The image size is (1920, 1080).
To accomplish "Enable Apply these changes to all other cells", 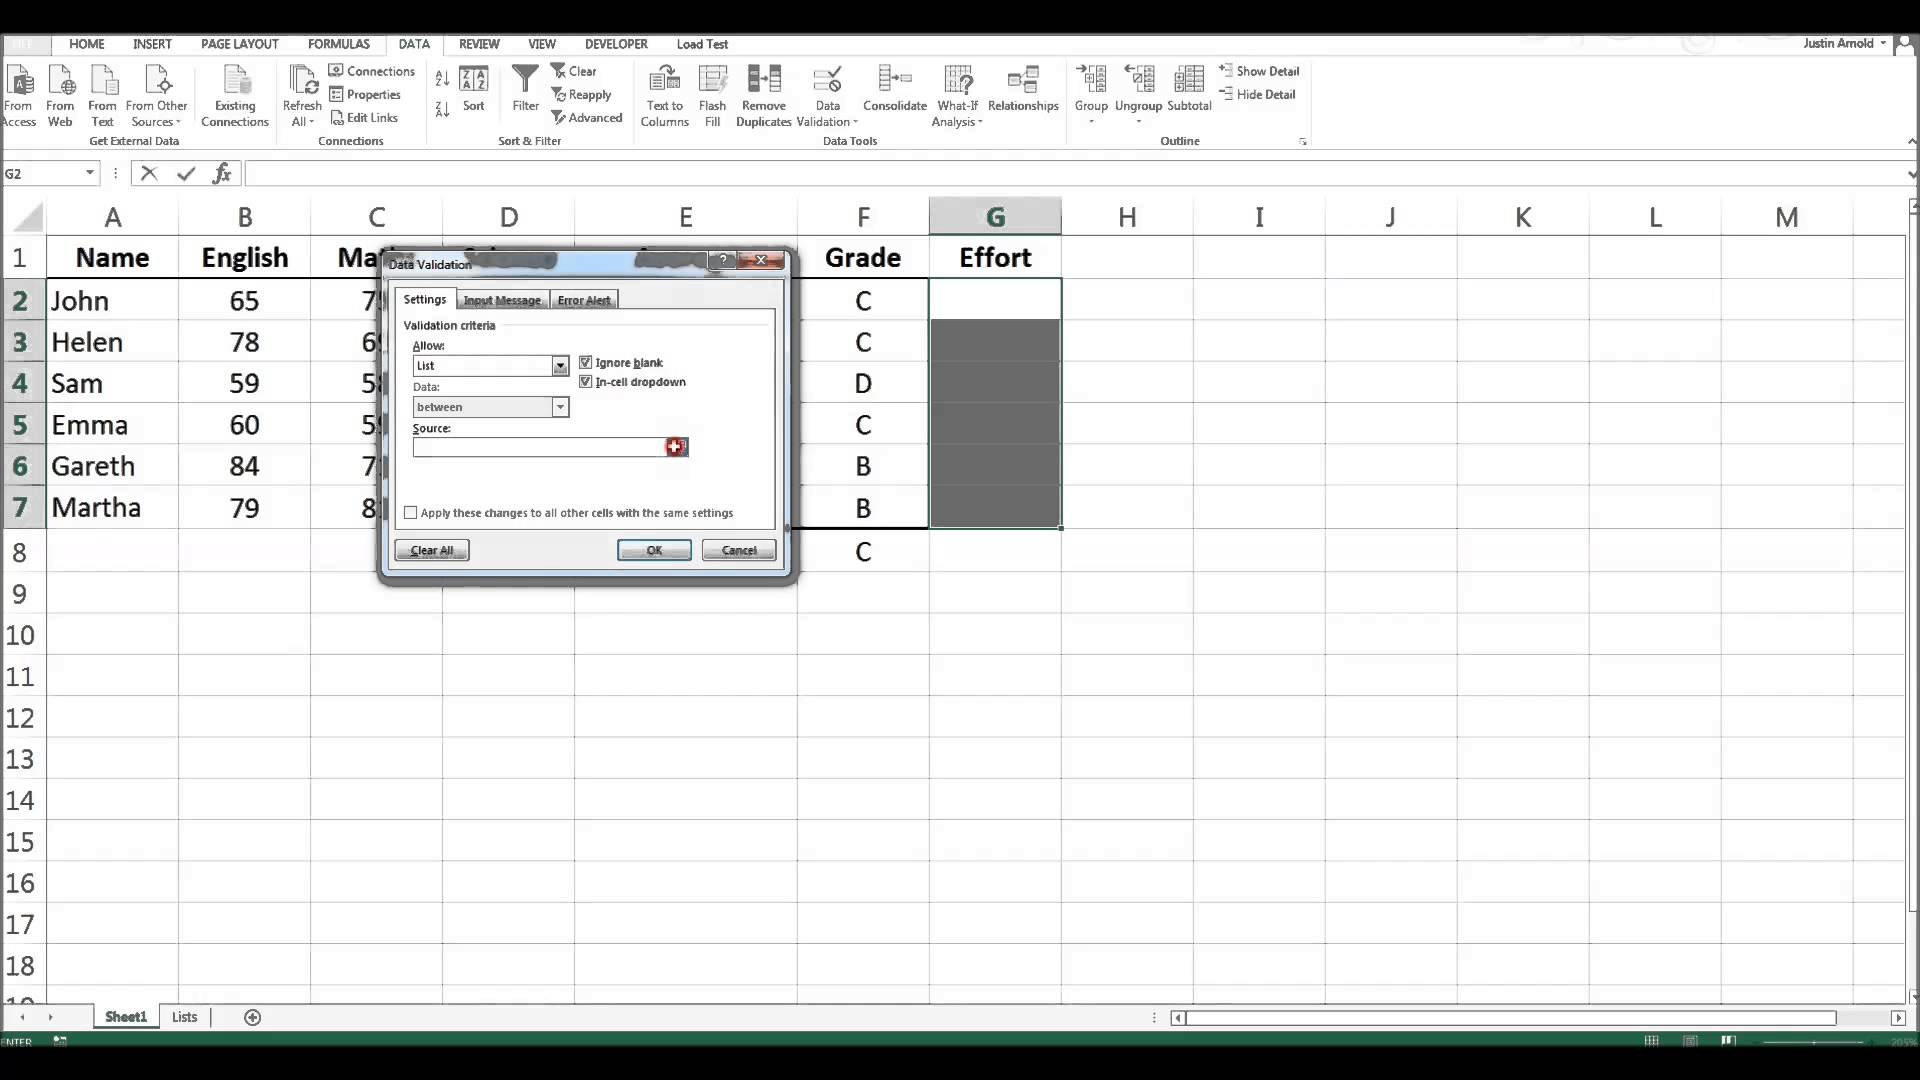I will click(x=411, y=512).
